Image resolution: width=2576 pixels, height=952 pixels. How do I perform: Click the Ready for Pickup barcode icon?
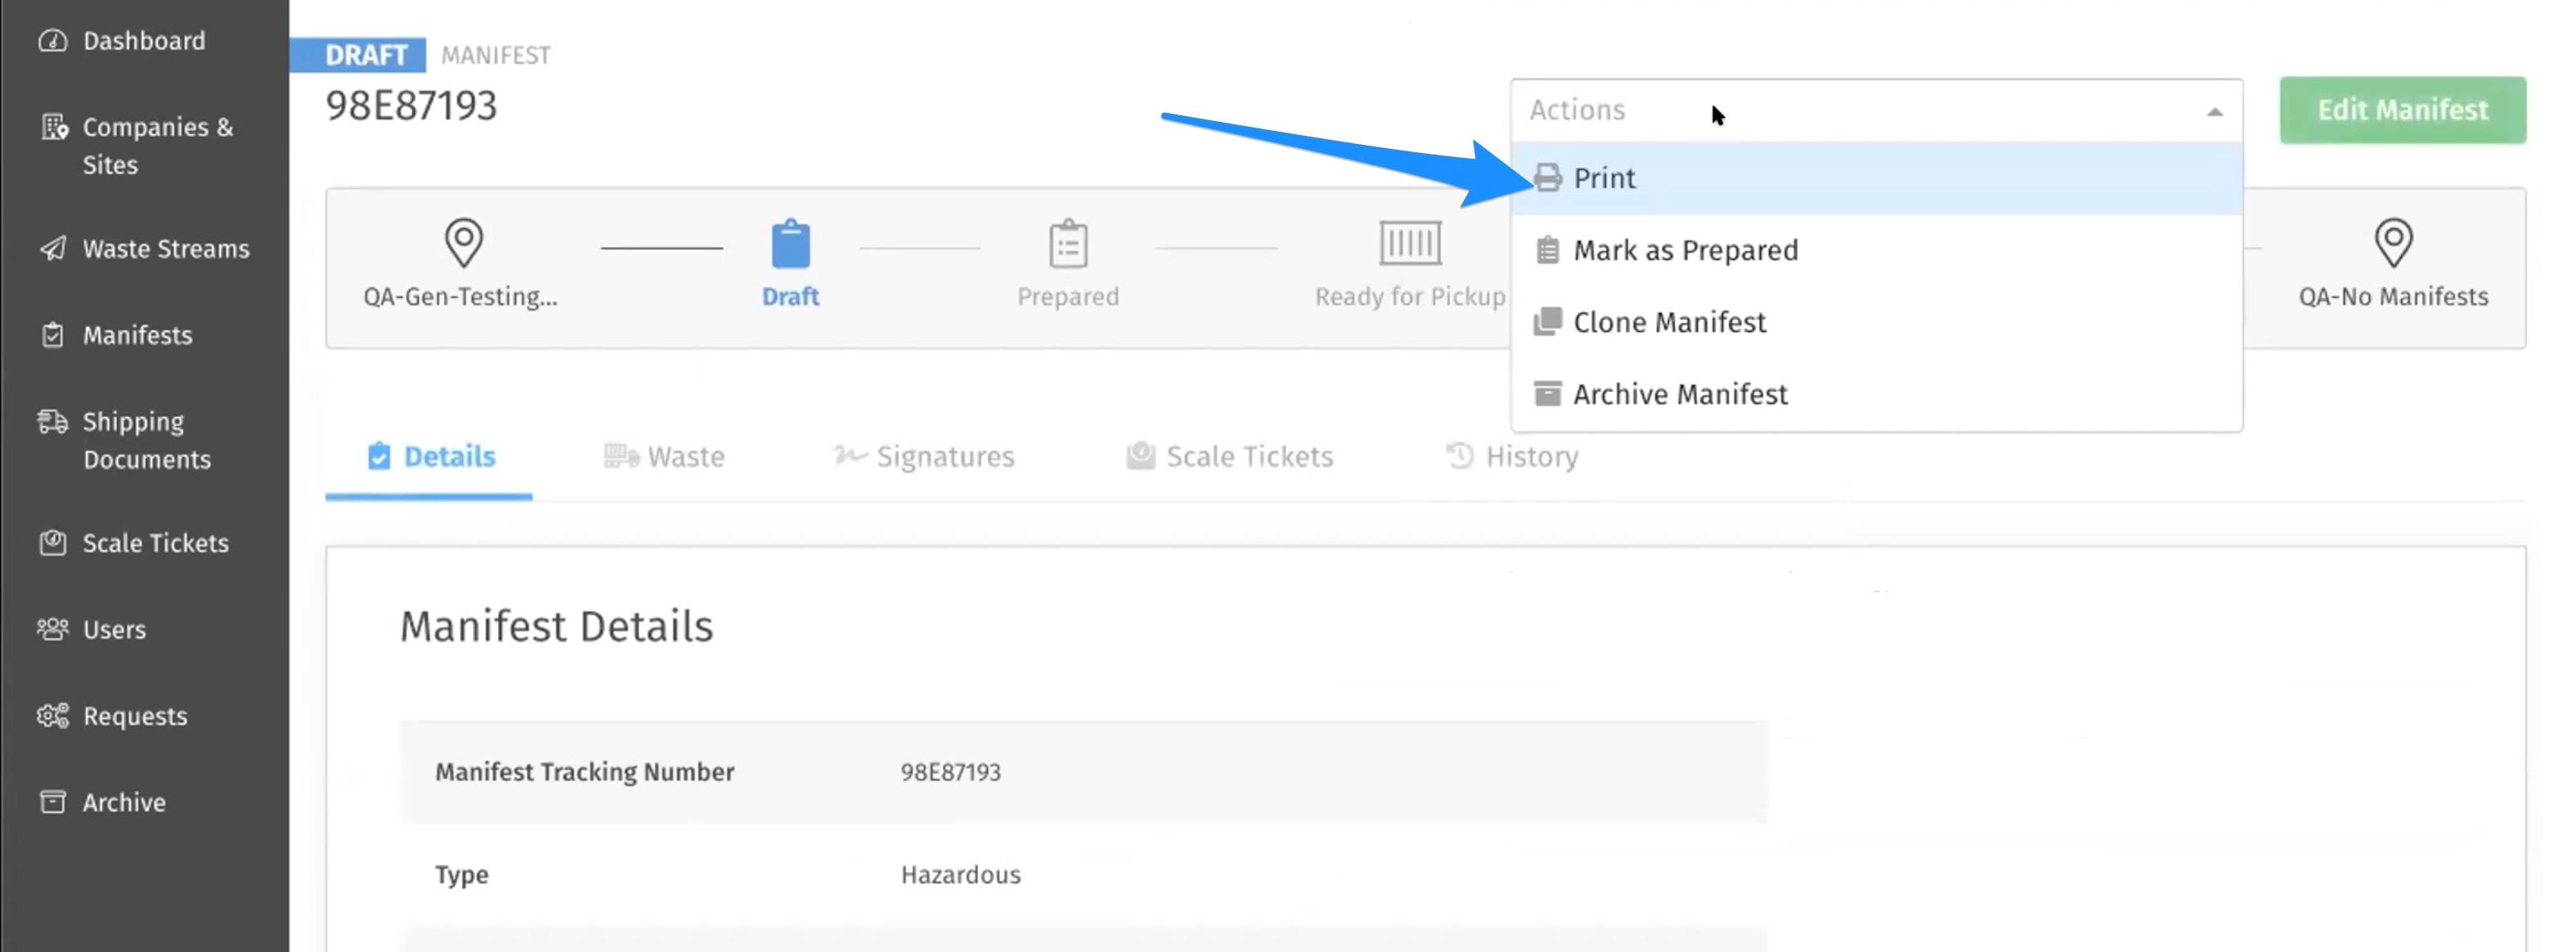(1410, 243)
